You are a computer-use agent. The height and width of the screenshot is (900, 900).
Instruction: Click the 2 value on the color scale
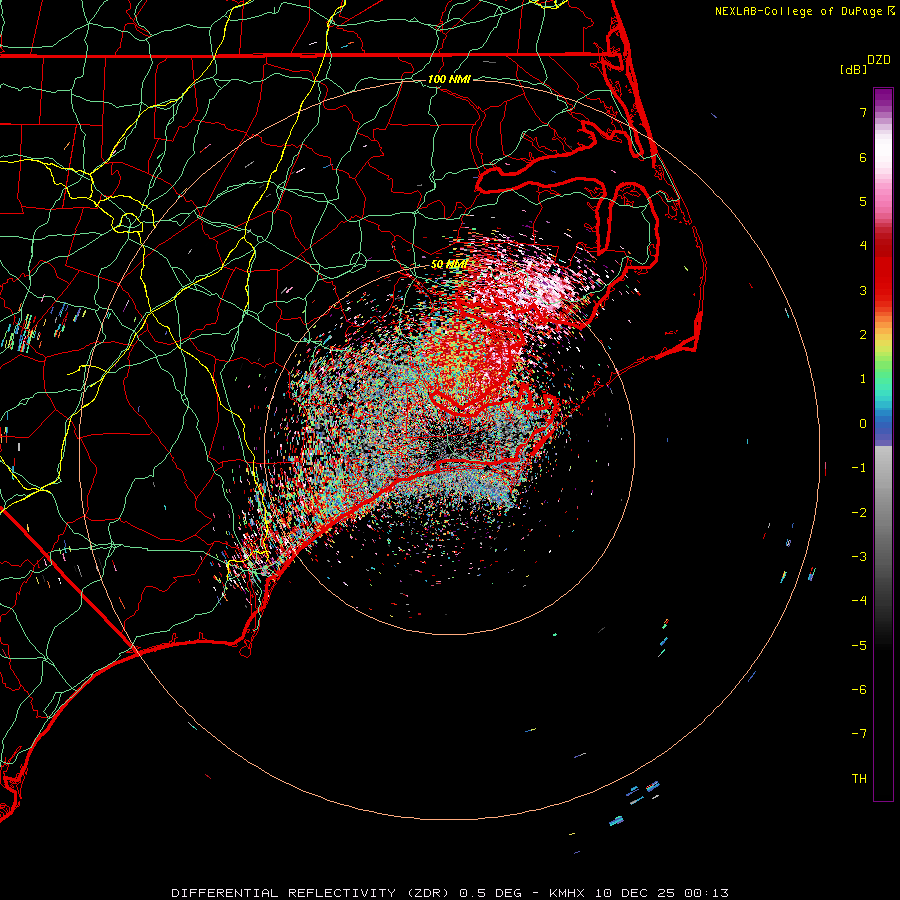pos(863,335)
